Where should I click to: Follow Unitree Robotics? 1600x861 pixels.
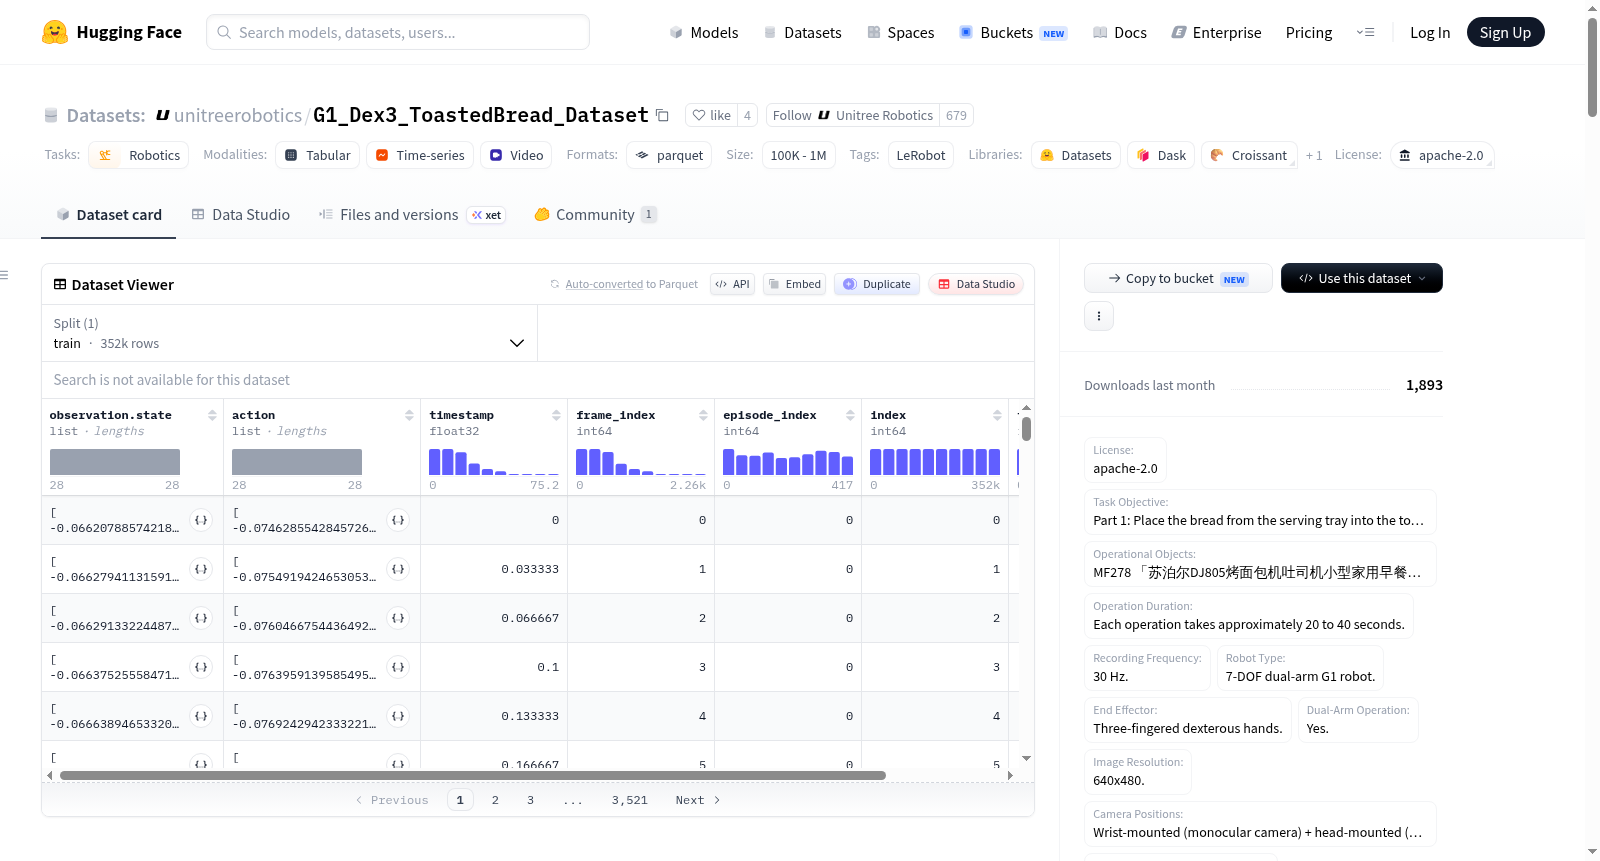coord(853,115)
